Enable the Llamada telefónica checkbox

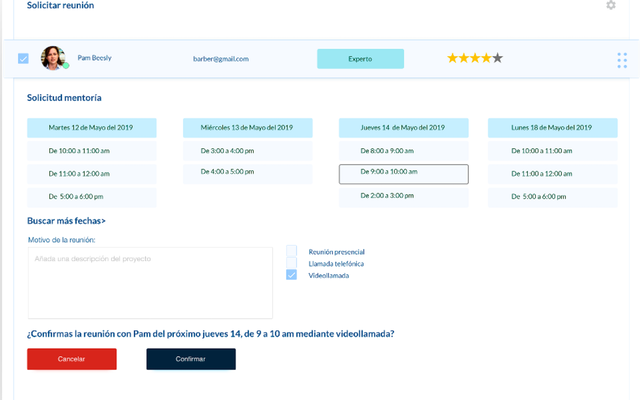(x=292, y=263)
